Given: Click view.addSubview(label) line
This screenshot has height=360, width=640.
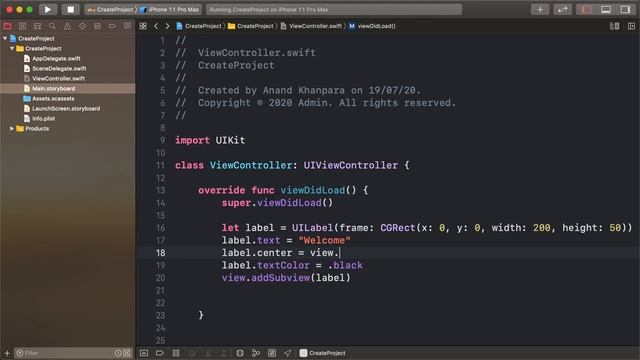Looking at the screenshot, I should 286,278.
